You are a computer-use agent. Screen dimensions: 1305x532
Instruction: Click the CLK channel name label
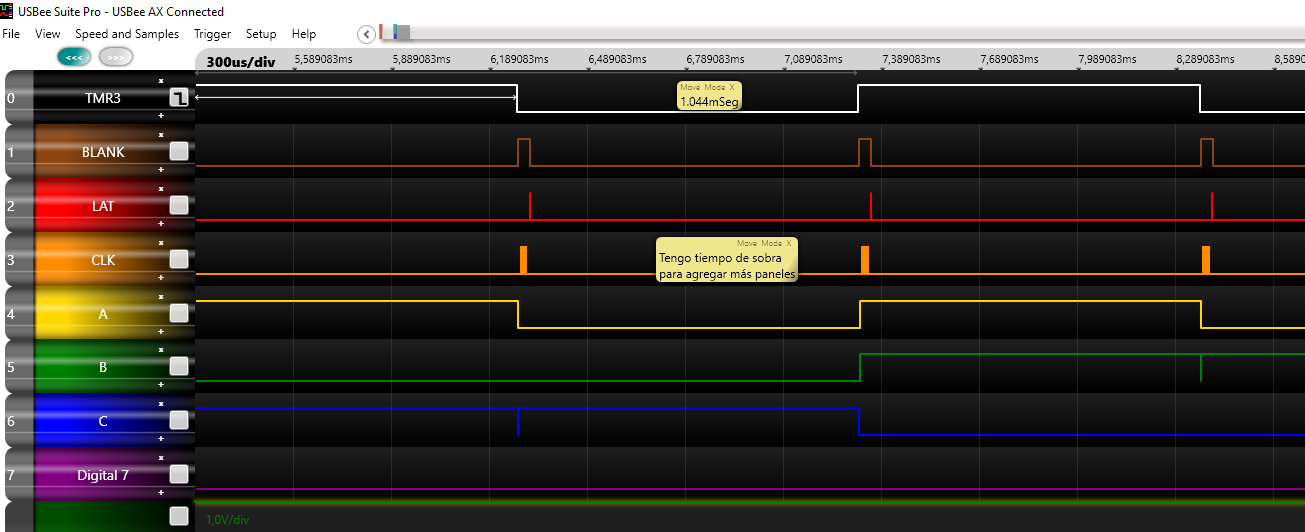tap(103, 260)
